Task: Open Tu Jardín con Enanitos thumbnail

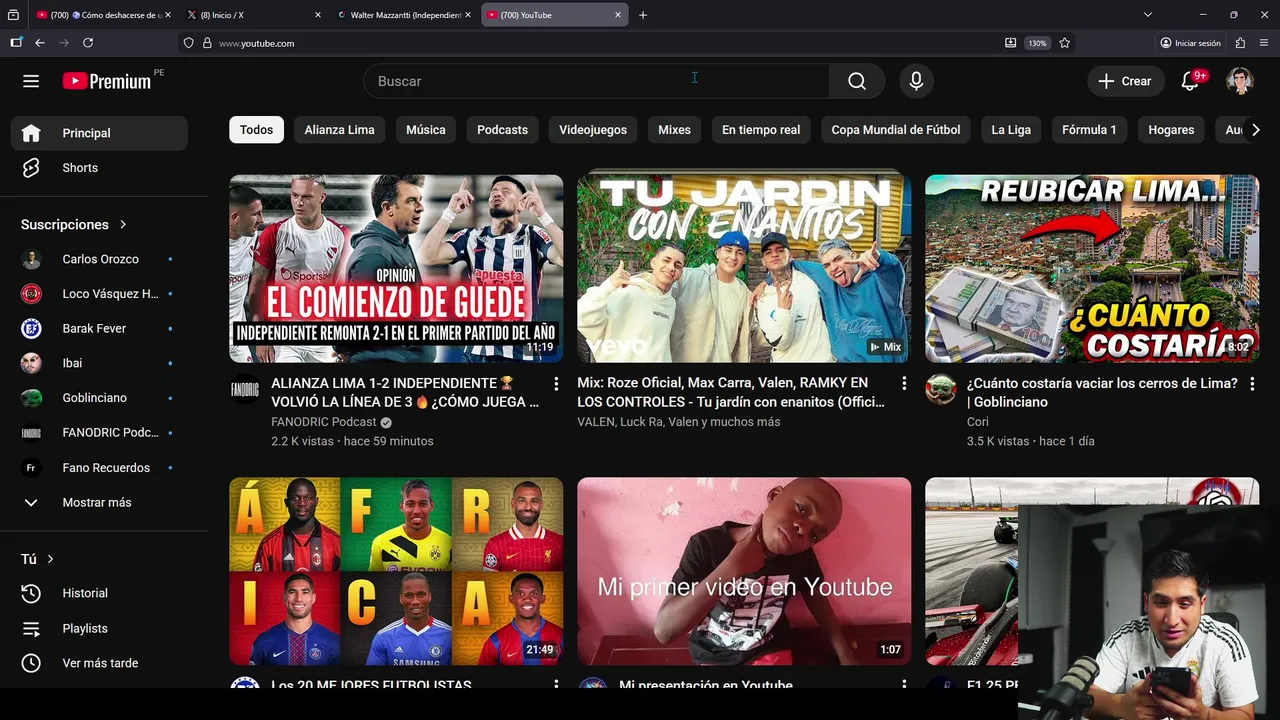Action: pos(744,268)
